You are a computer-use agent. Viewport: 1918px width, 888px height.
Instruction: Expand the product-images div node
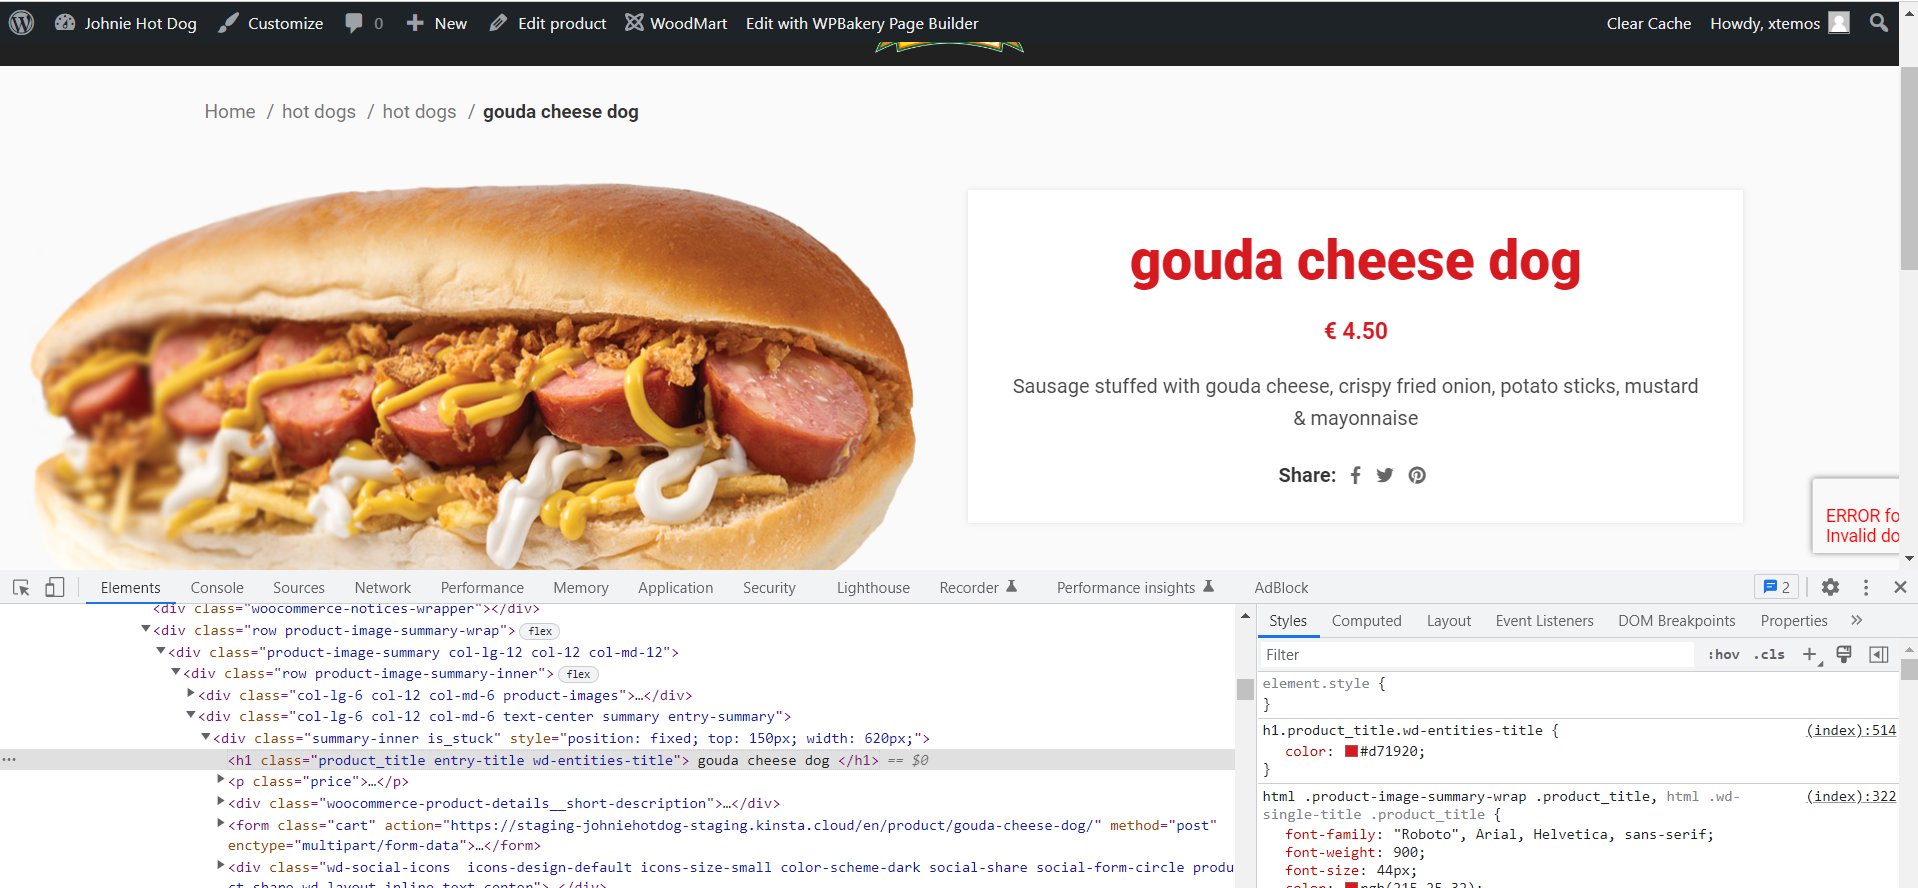pos(191,694)
